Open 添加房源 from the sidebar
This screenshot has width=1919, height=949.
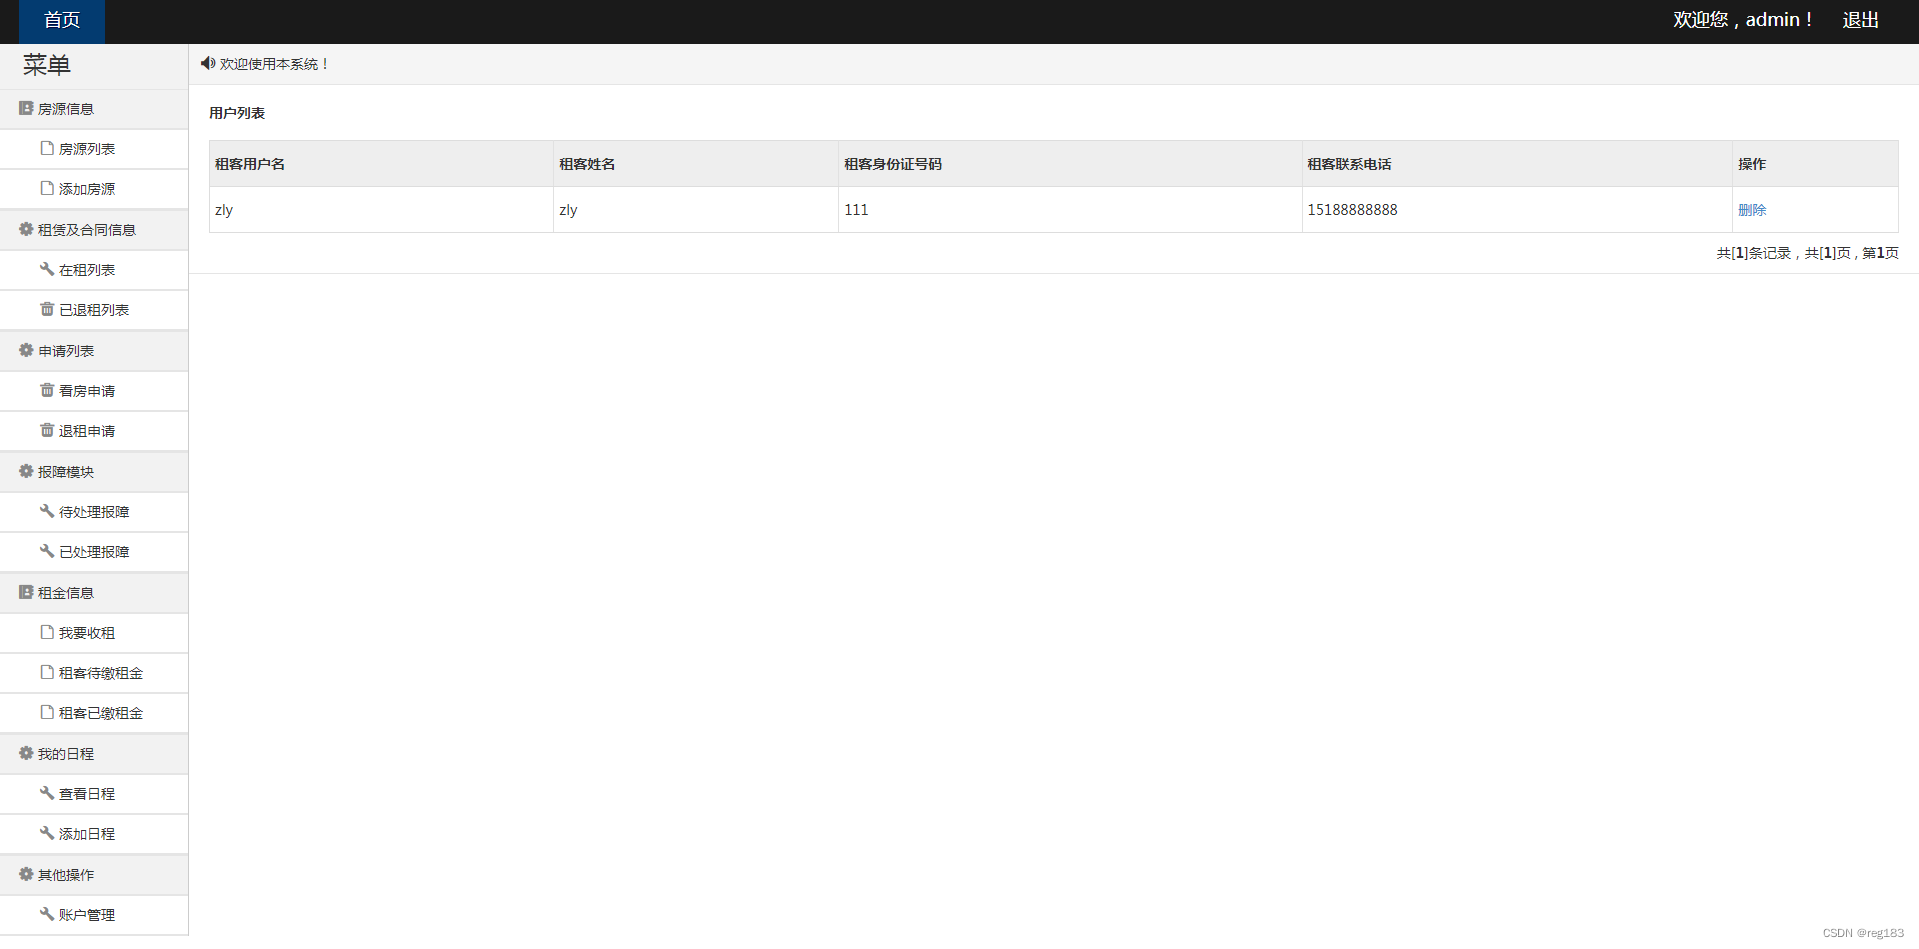coord(94,189)
